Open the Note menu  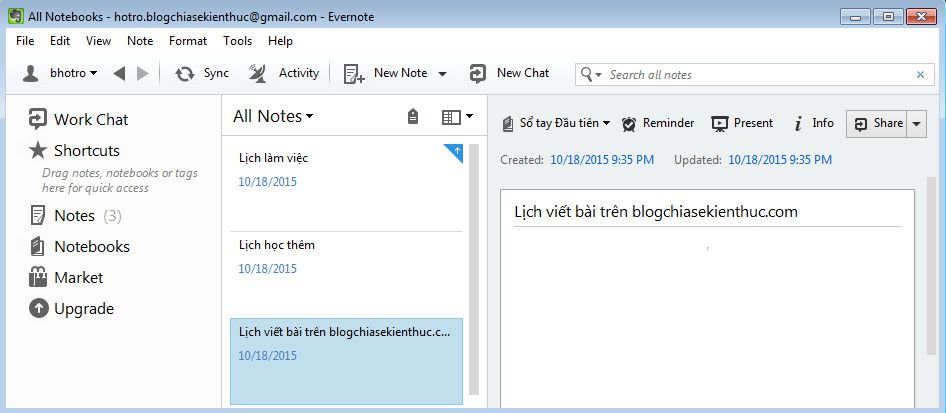(x=140, y=41)
